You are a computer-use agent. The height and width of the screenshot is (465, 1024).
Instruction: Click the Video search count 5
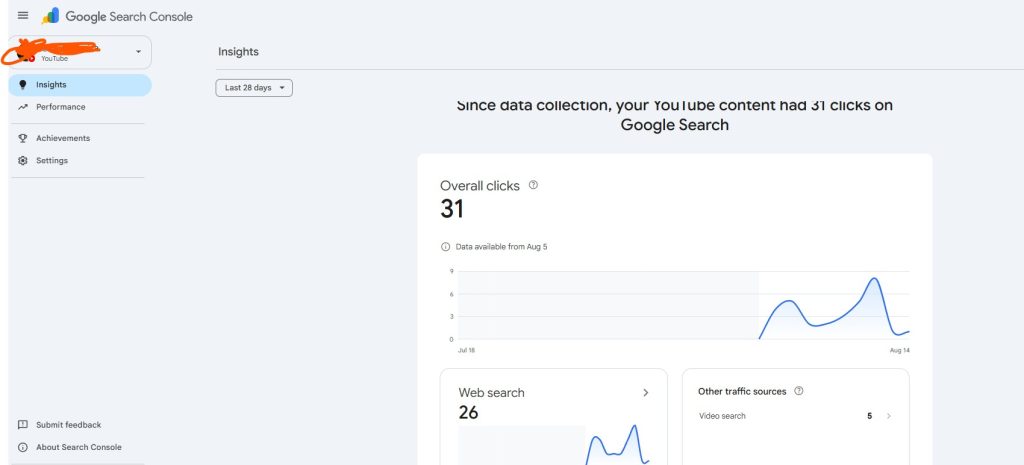coord(869,416)
